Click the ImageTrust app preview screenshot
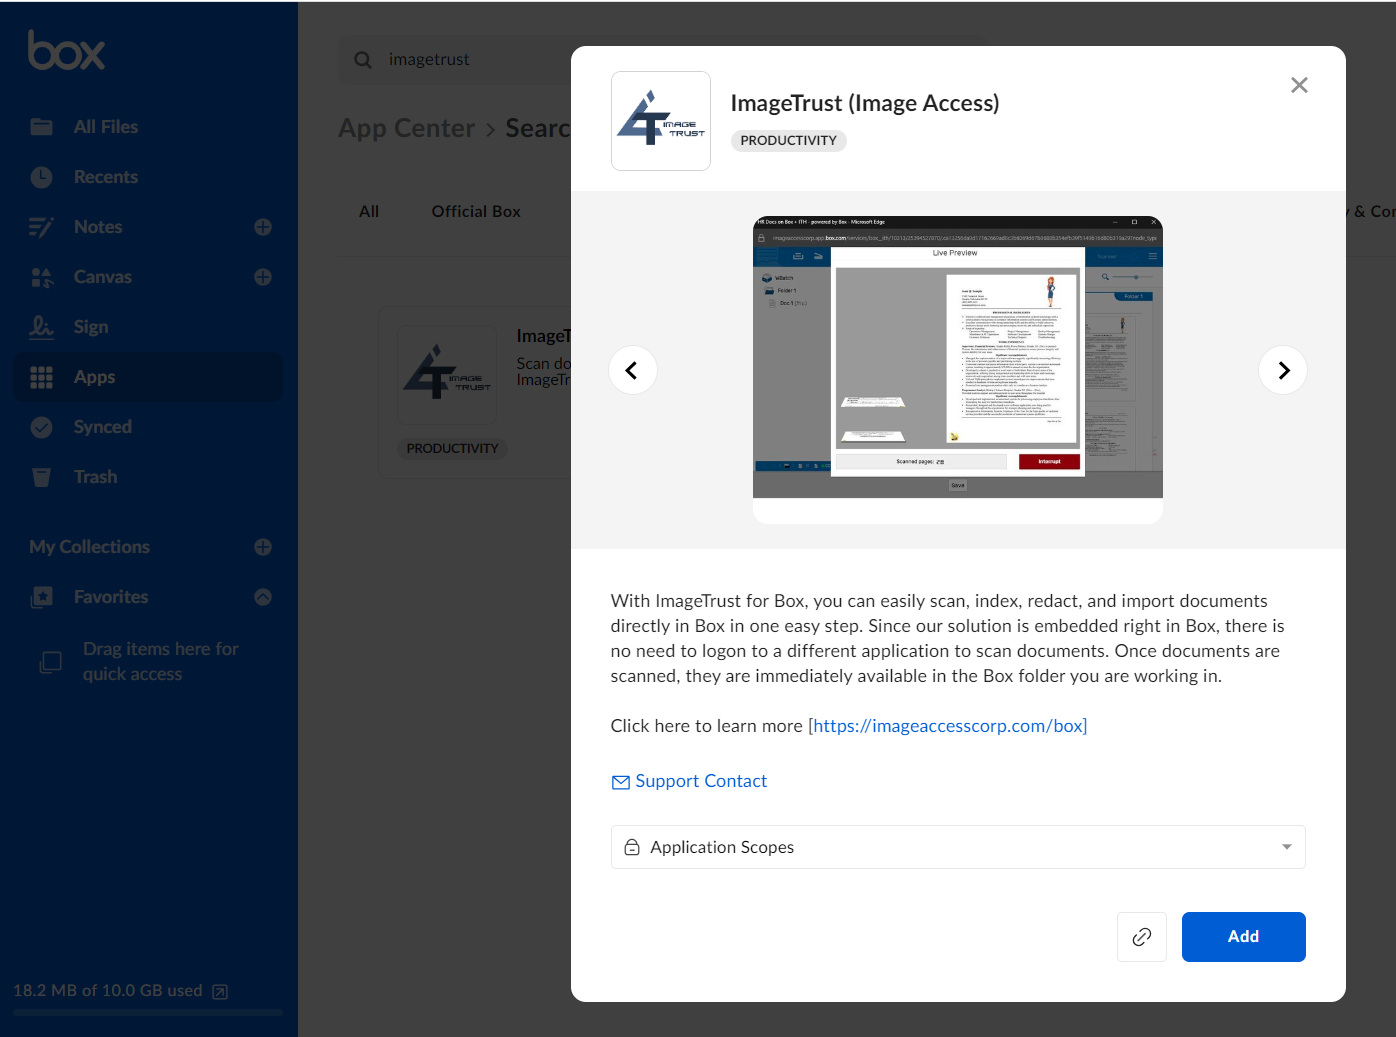1396x1037 pixels. (957, 358)
